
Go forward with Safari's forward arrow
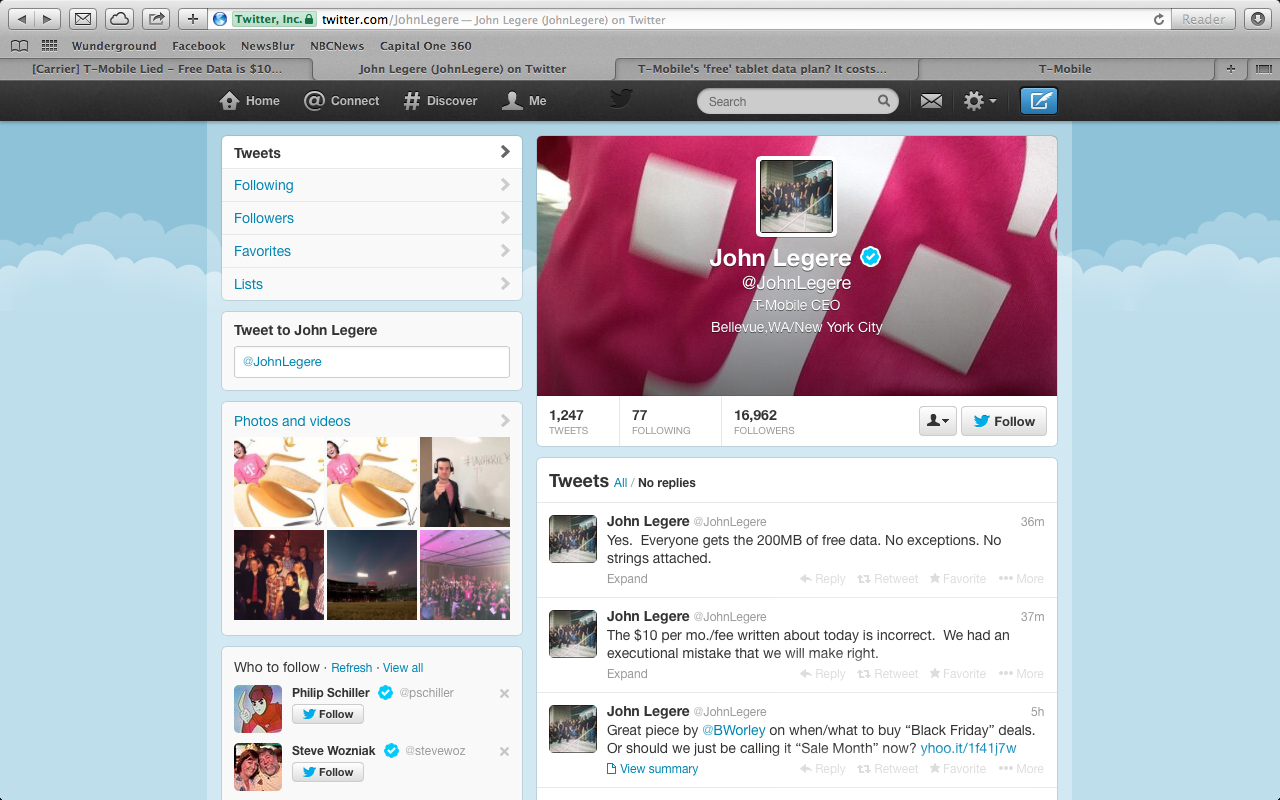pyautogui.click(x=47, y=19)
